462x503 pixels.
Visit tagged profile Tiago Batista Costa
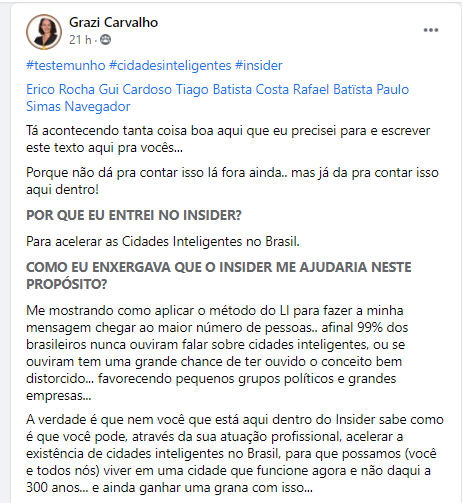pyautogui.click(x=232, y=89)
